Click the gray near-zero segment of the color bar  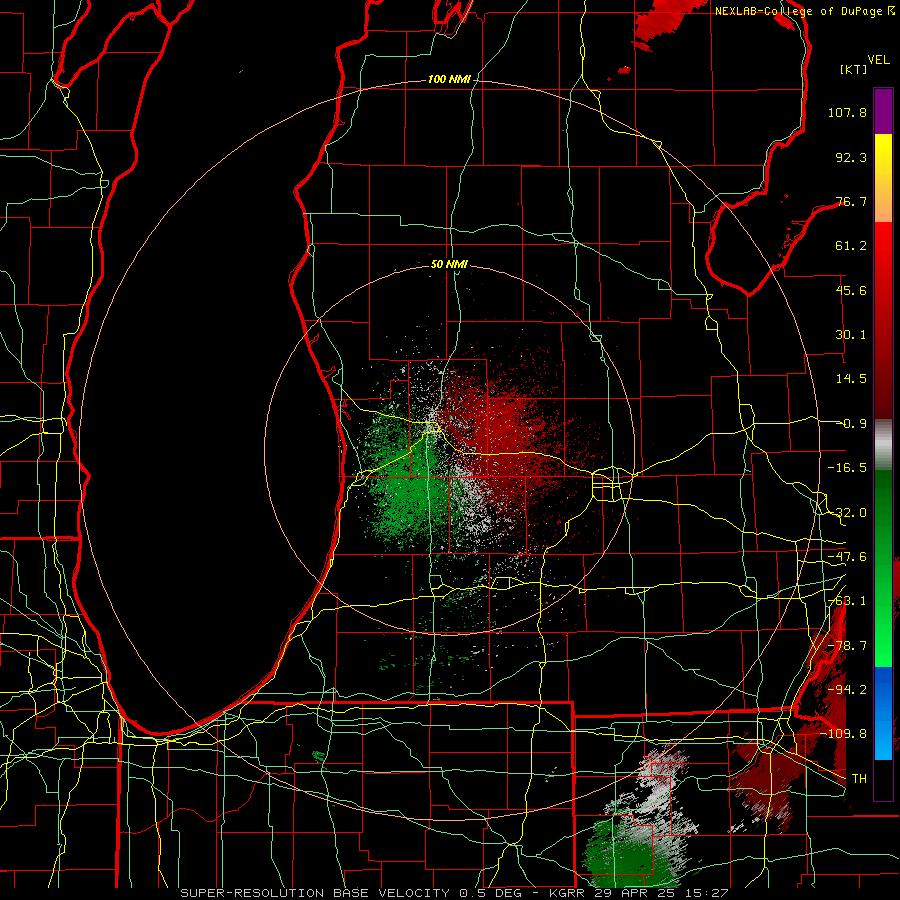(883, 445)
